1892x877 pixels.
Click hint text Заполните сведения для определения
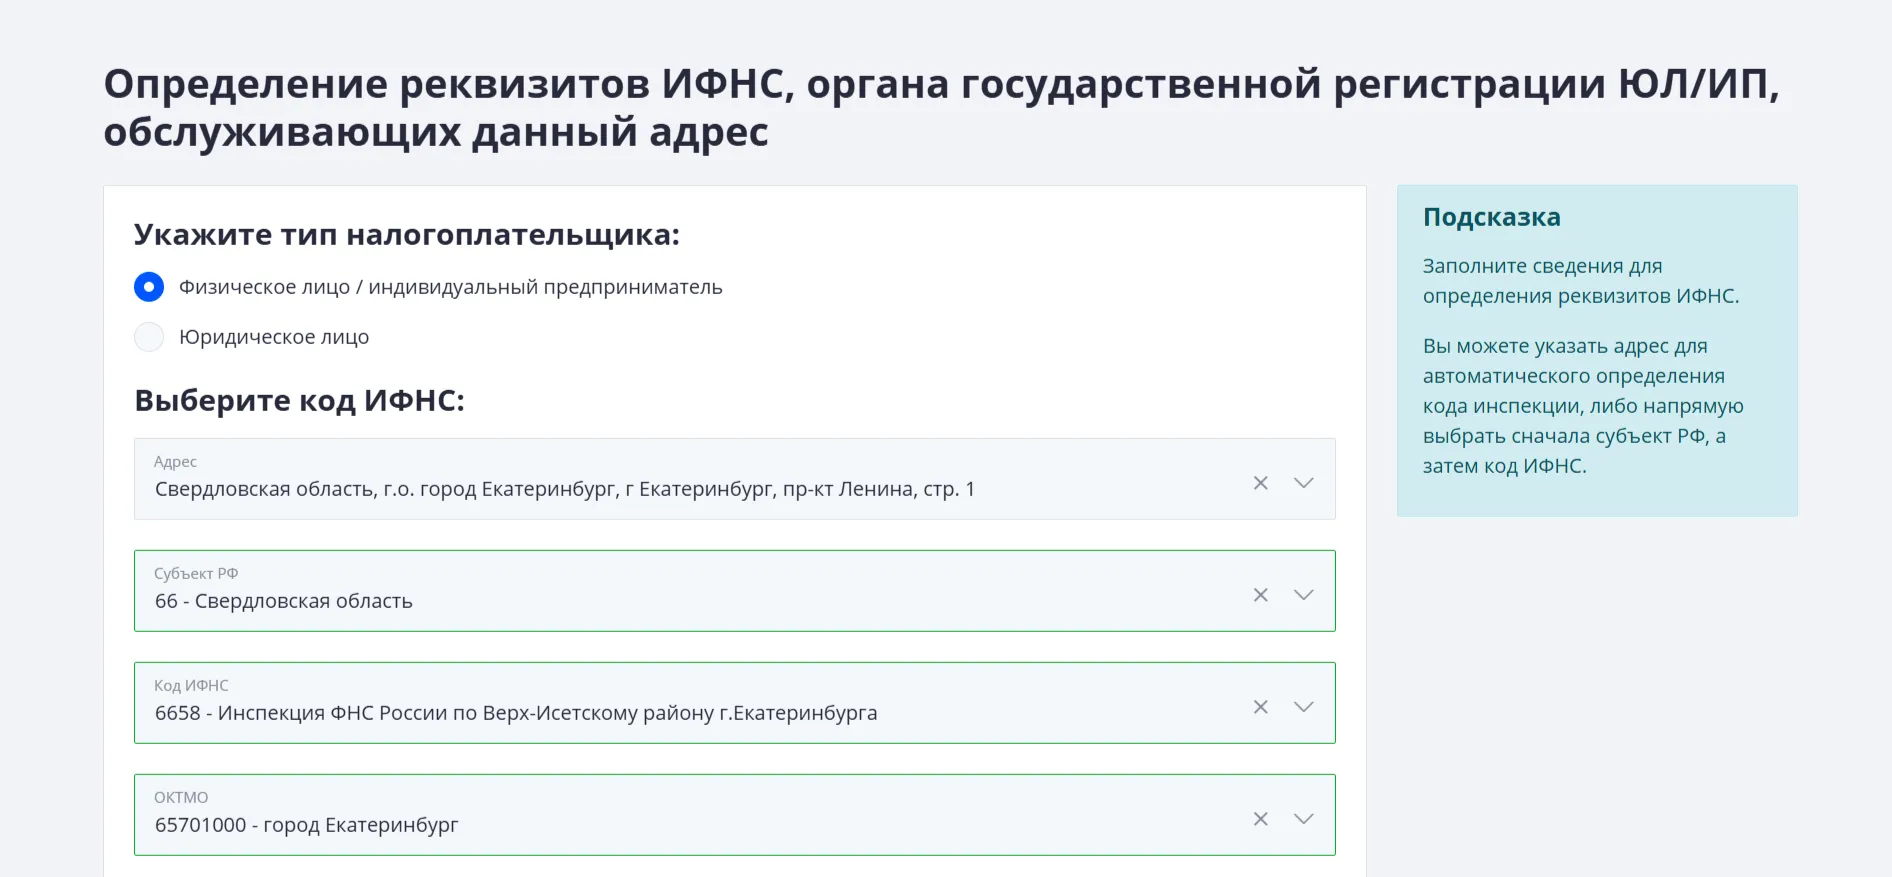point(1580,281)
